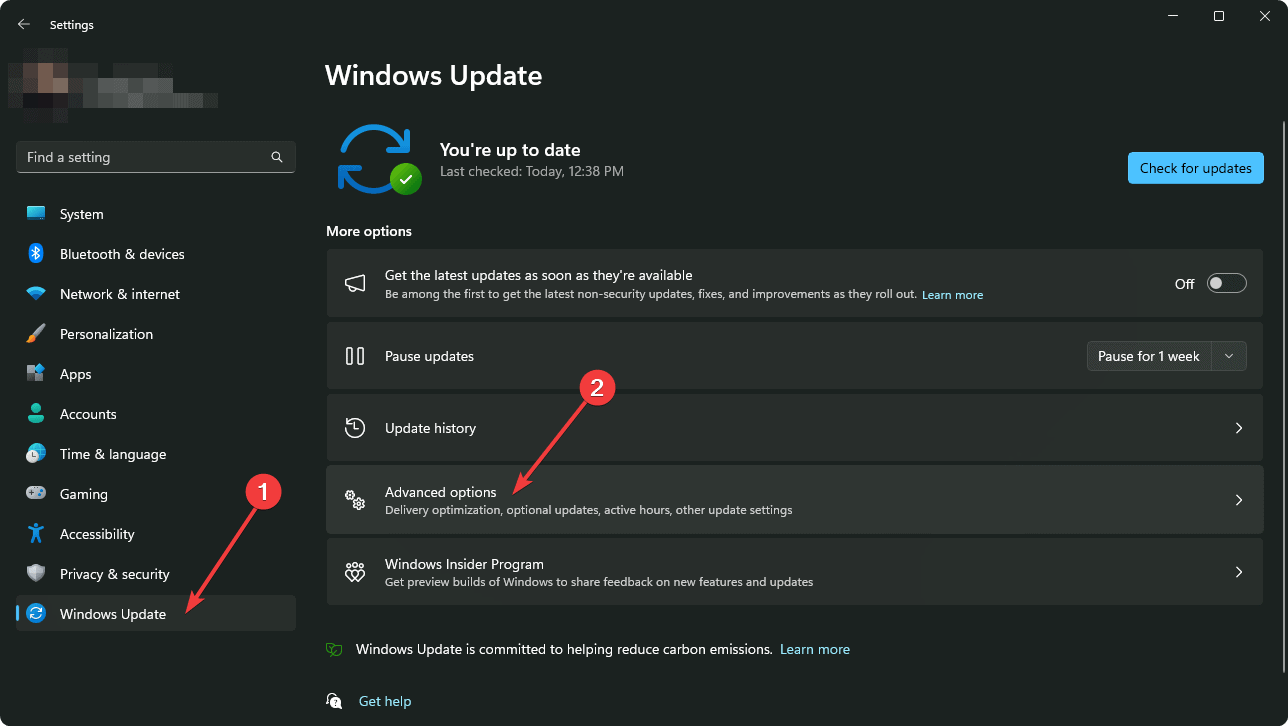Click the Get help link
This screenshot has height=726, width=1288.
point(385,701)
